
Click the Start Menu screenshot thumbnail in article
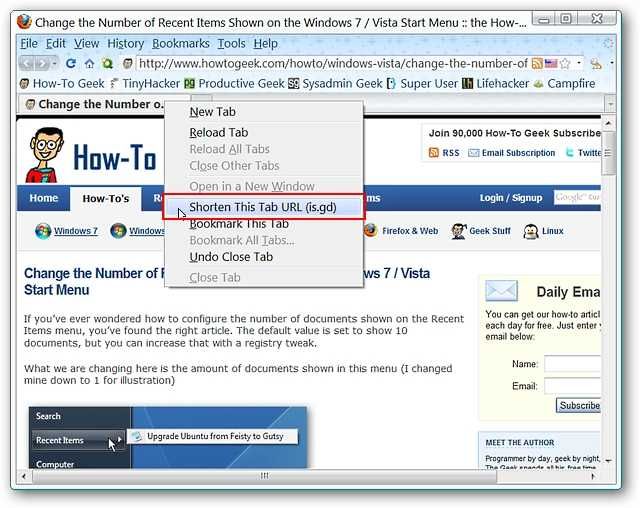point(168,437)
